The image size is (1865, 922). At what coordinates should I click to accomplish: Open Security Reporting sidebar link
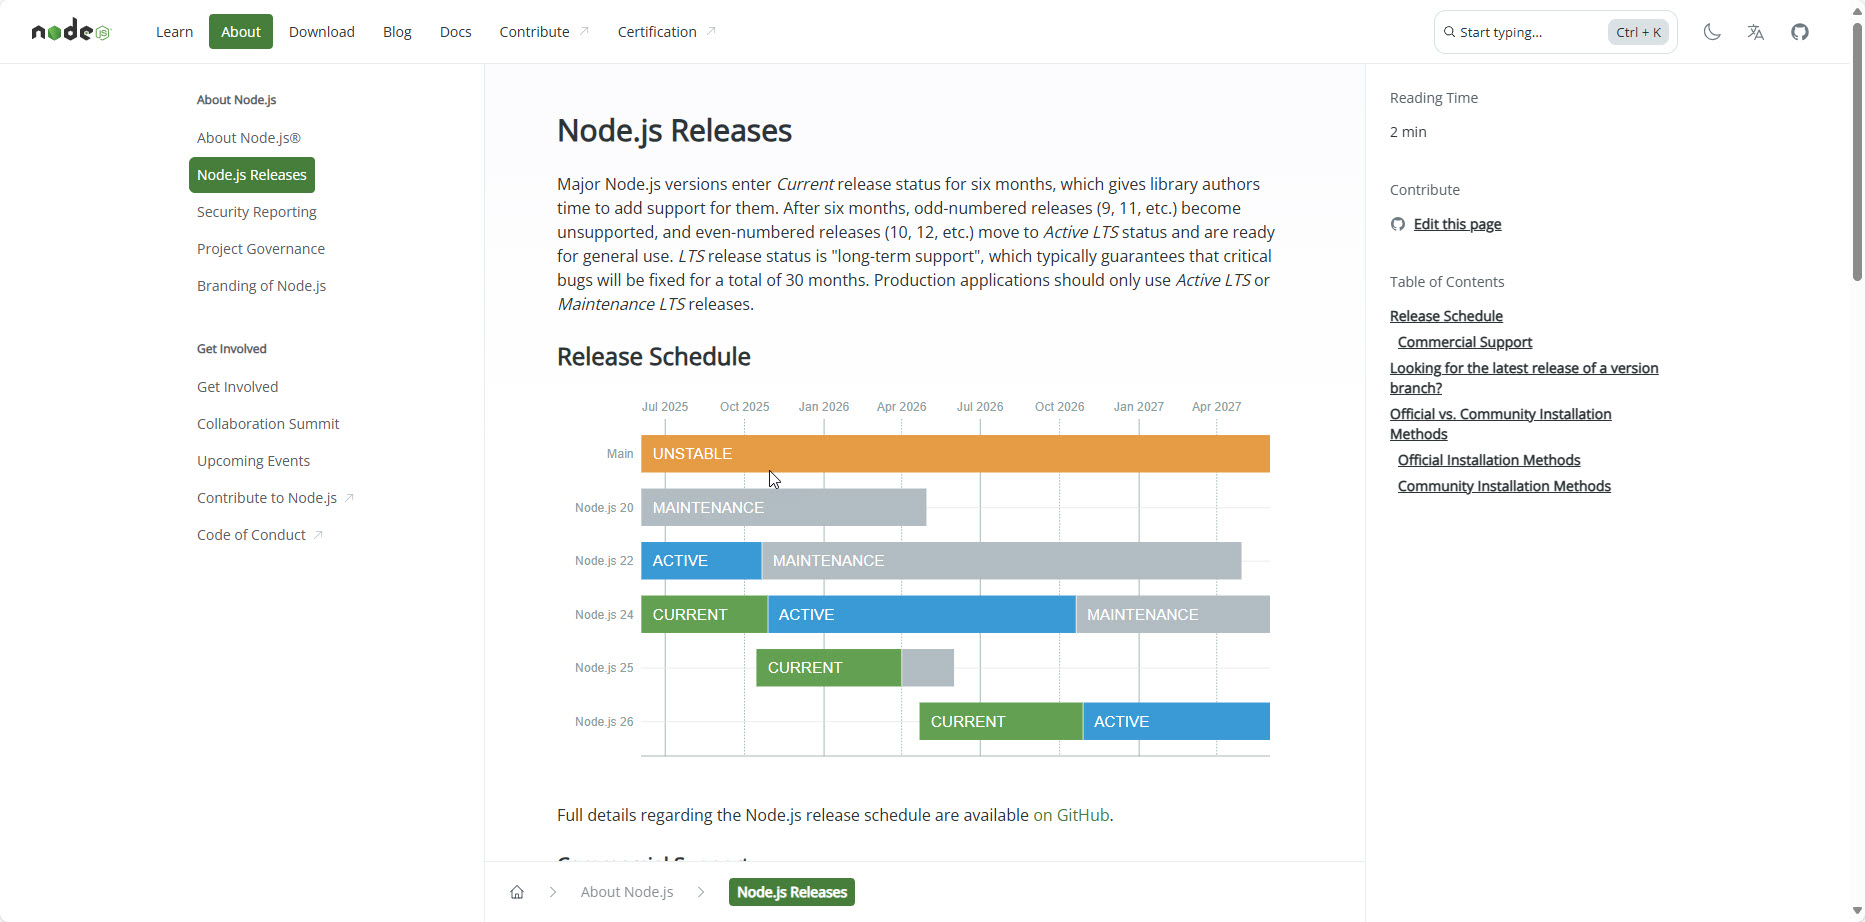257,212
